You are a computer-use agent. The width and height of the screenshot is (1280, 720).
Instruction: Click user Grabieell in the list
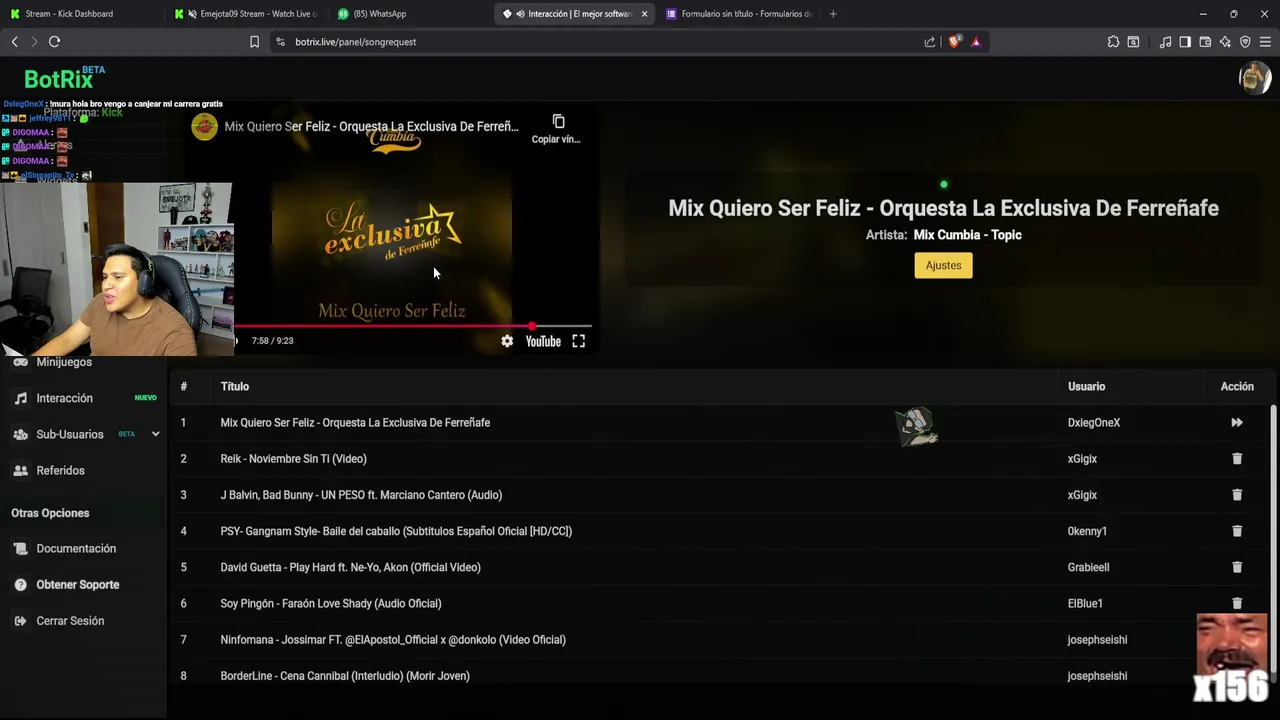pyautogui.click(x=1088, y=567)
